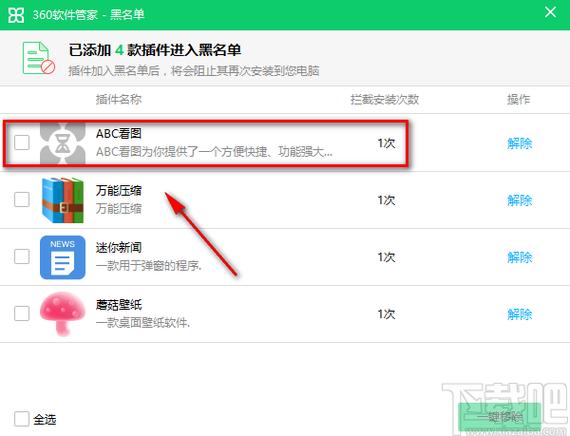Viewport: 570px width, 436px height.
Task: Click the 一键移除 button
Action: [499, 417]
